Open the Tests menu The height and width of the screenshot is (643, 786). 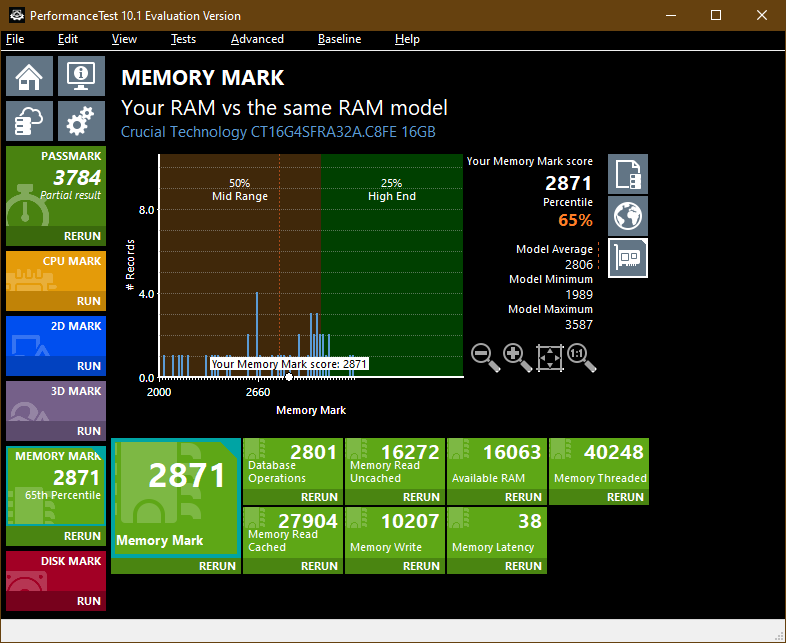[183, 39]
